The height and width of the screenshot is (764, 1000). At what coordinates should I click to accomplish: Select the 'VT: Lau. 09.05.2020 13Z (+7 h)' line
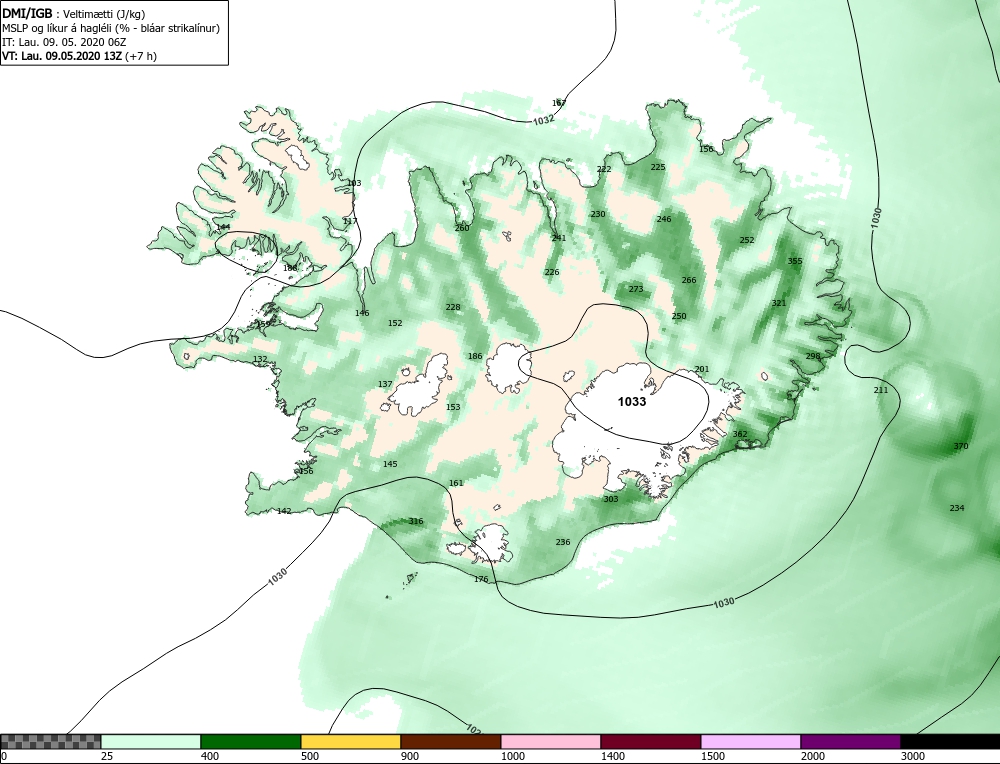click(x=79, y=55)
